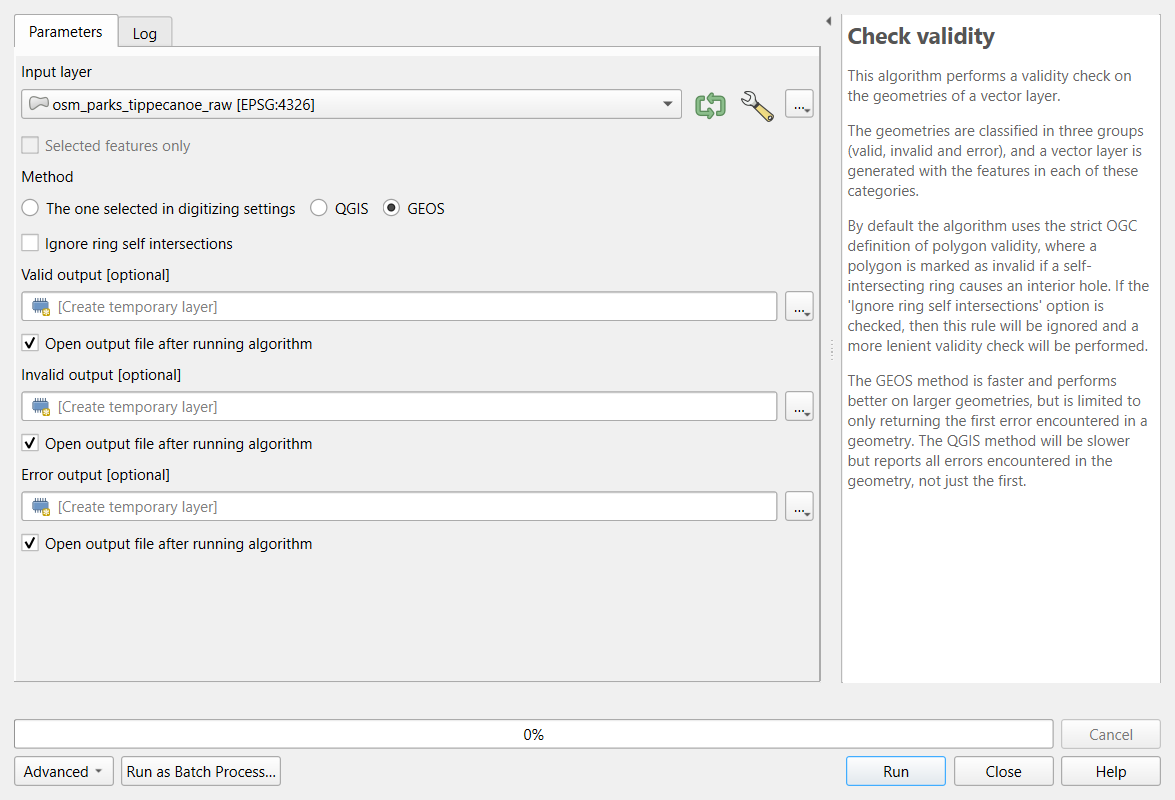The image size is (1175, 800).
Task: Uncheck open output file under Valid output
Action: tap(30, 343)
